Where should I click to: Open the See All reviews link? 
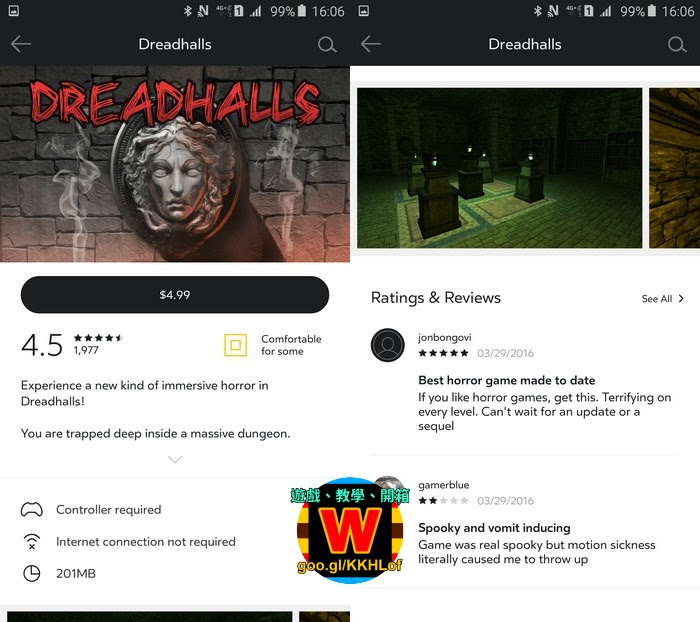tap(657, 299)
